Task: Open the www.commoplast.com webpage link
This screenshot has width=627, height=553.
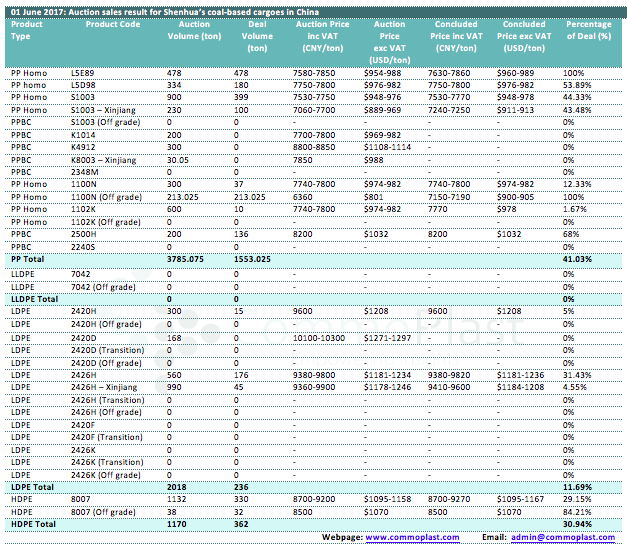Action: pyautogui.click(x=412, y=537)
